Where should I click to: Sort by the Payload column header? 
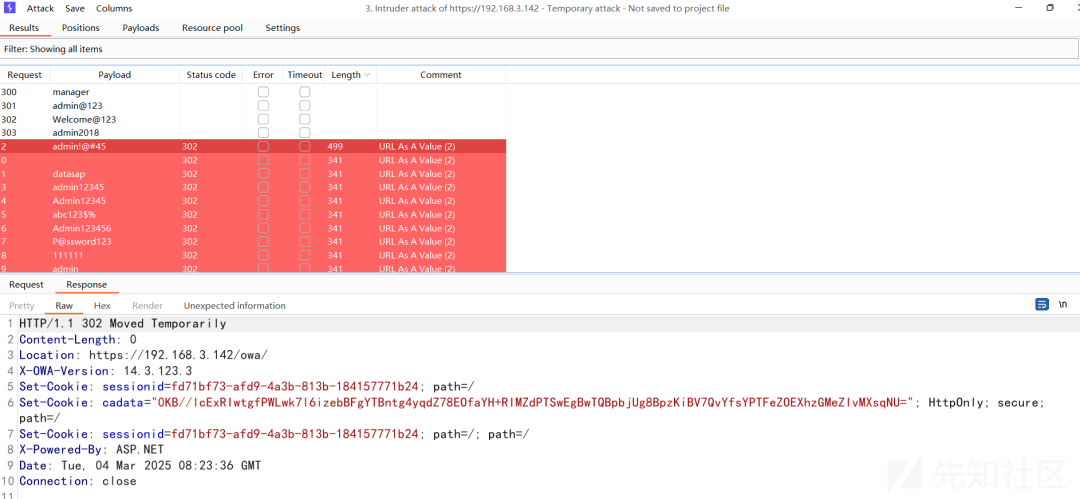(x=114, y=74)
